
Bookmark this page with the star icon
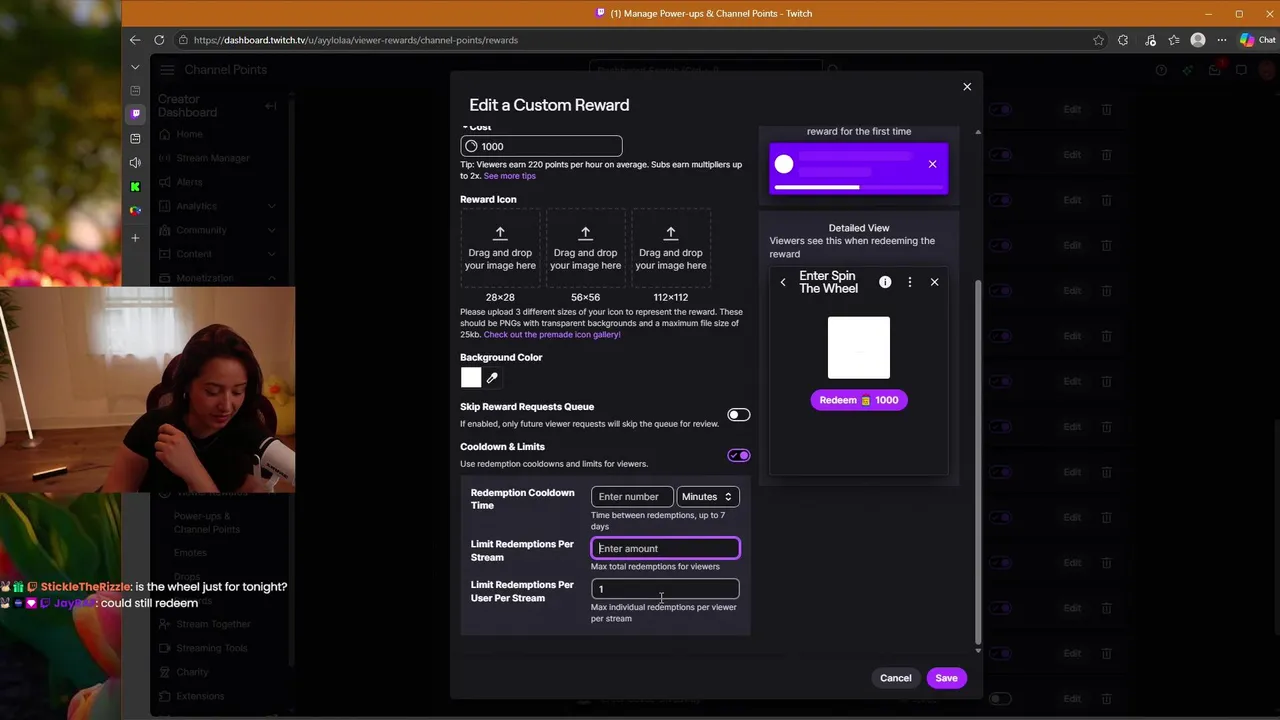pos(1099,40)
